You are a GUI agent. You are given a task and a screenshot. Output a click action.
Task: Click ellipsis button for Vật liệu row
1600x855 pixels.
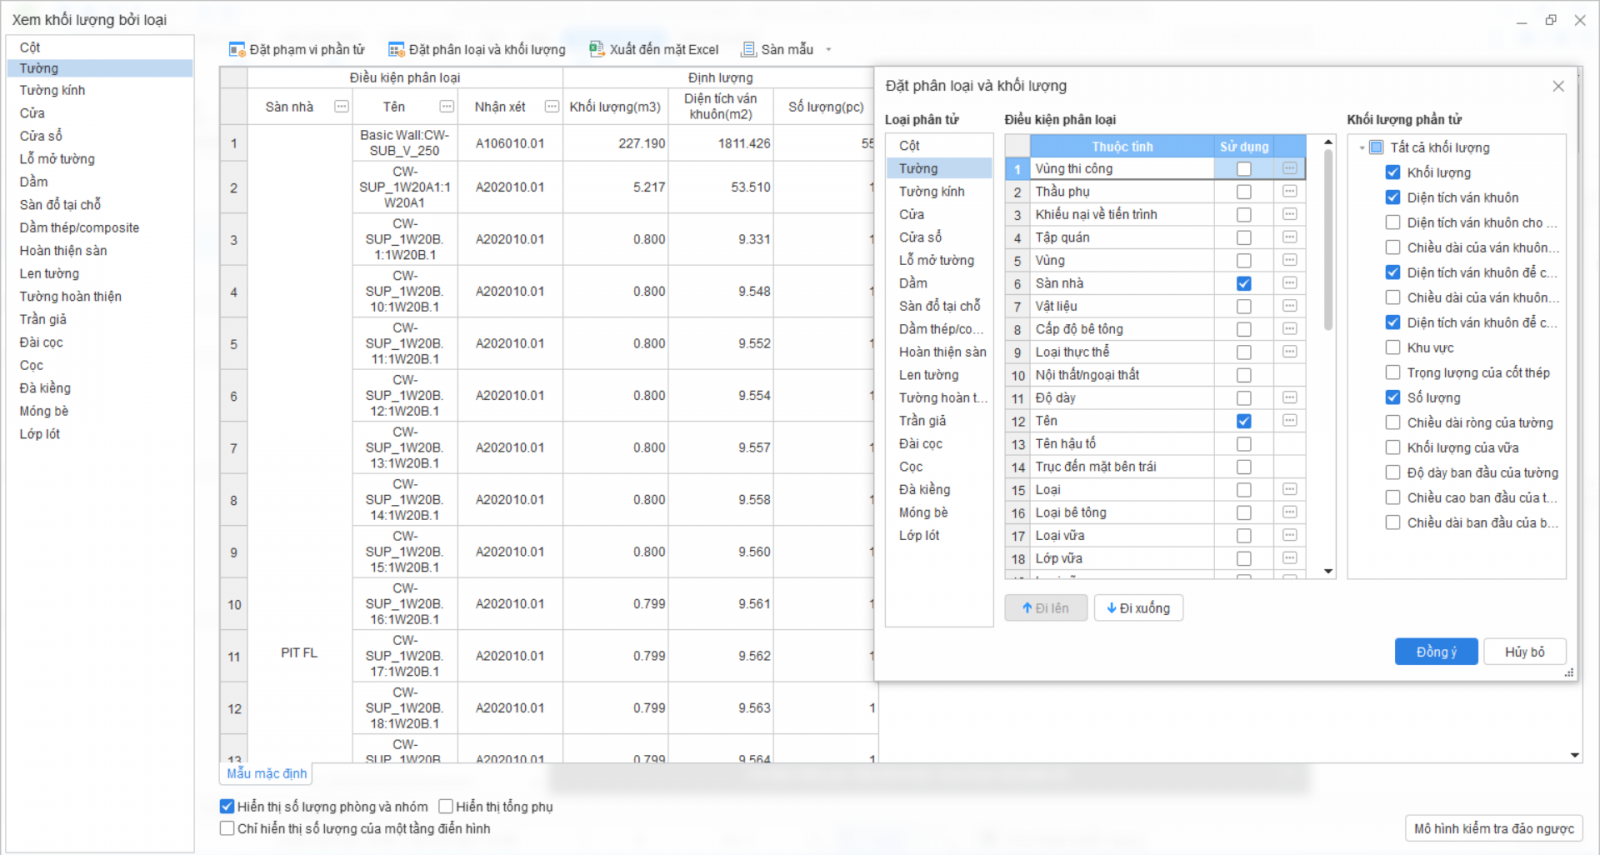coord(1290,307)
